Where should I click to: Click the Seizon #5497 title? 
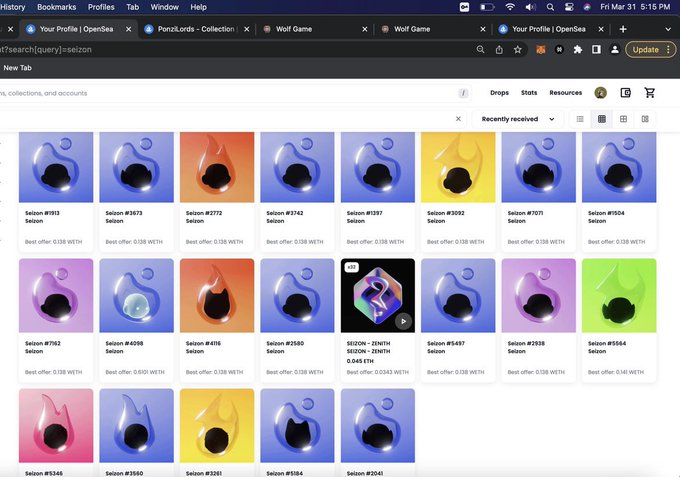[445, 343]
